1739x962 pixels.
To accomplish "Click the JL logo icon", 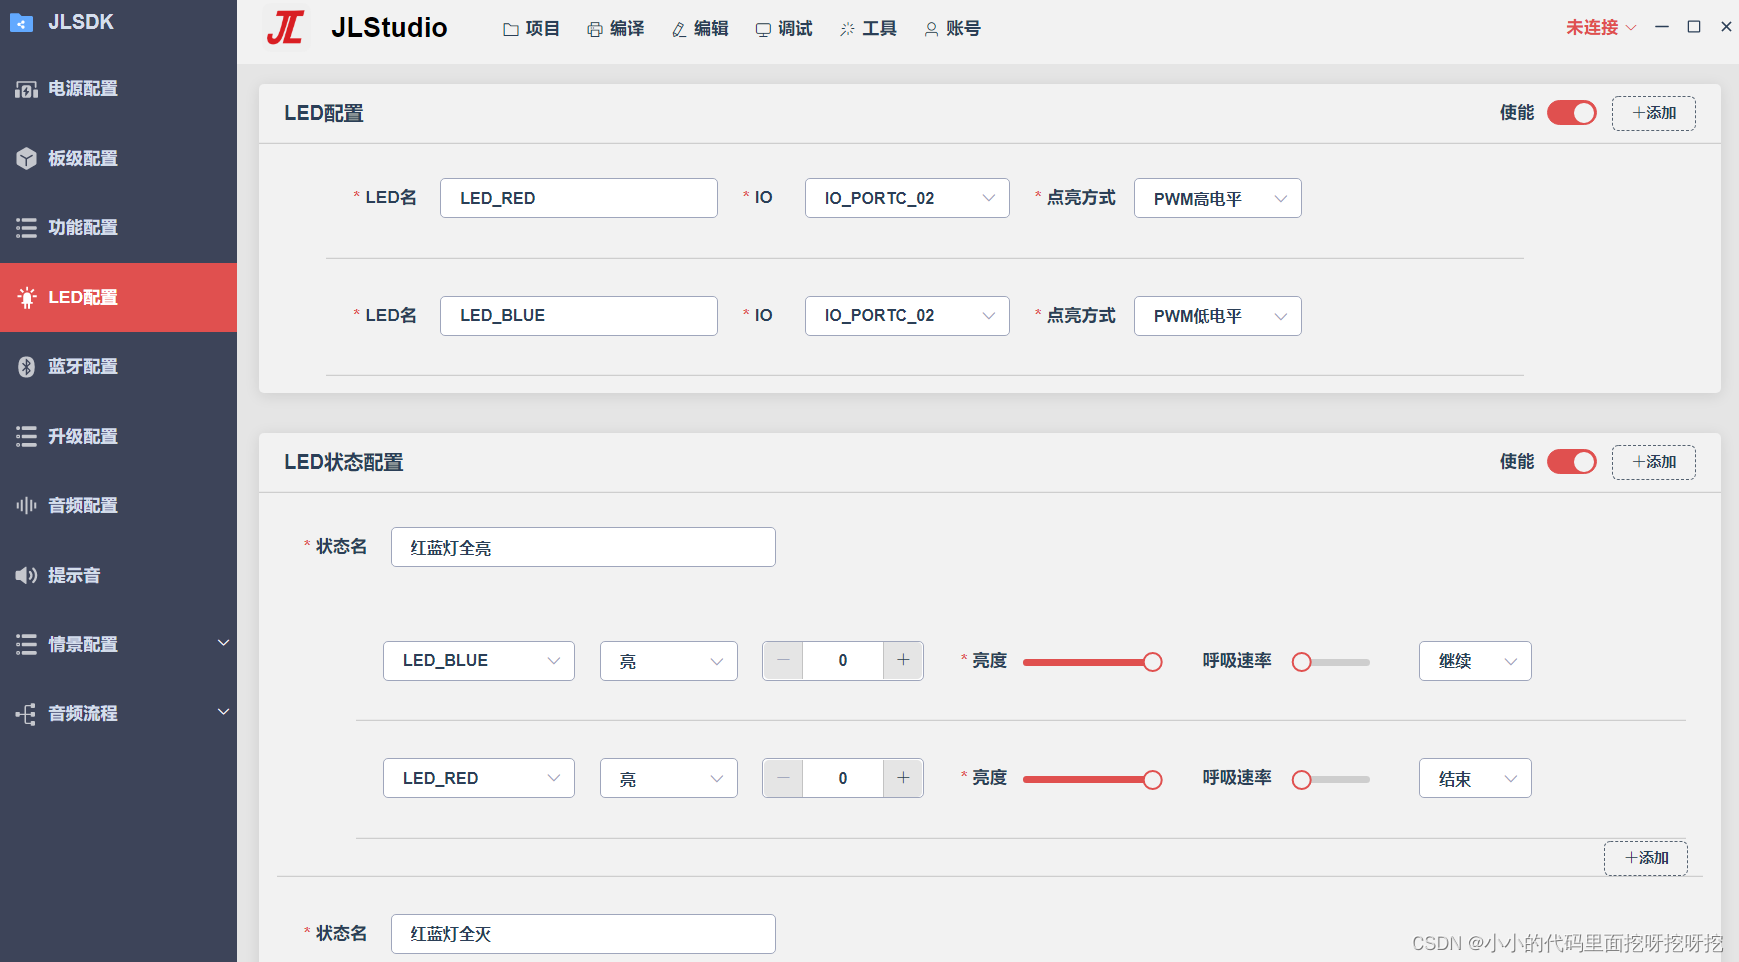I will (x=286, y=28).
